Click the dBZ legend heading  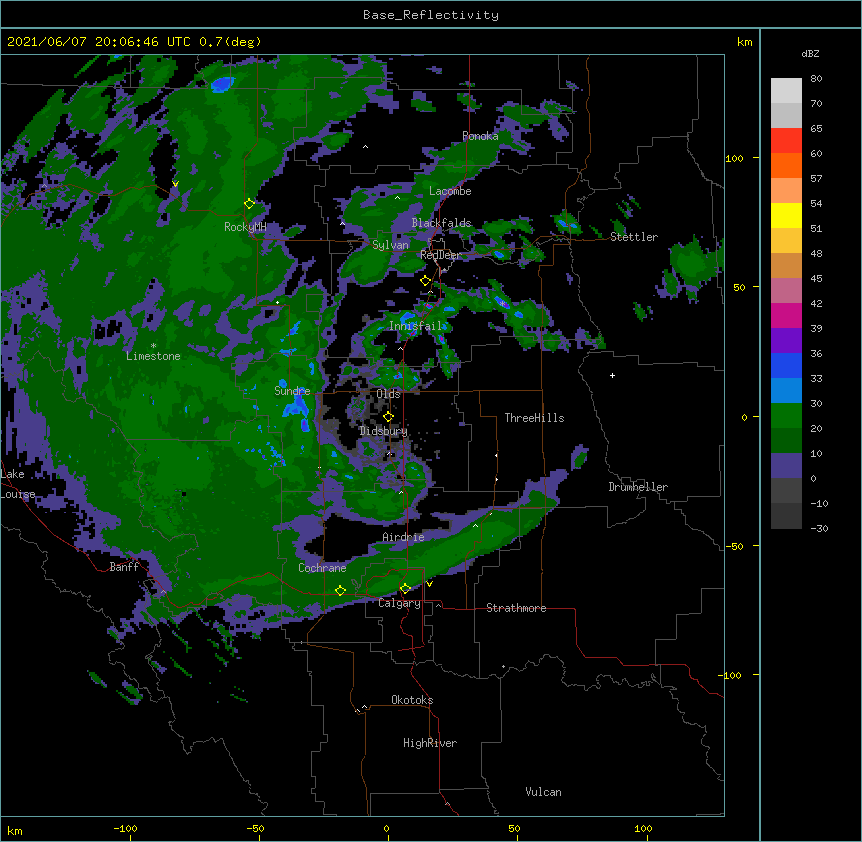pos(810,53)
